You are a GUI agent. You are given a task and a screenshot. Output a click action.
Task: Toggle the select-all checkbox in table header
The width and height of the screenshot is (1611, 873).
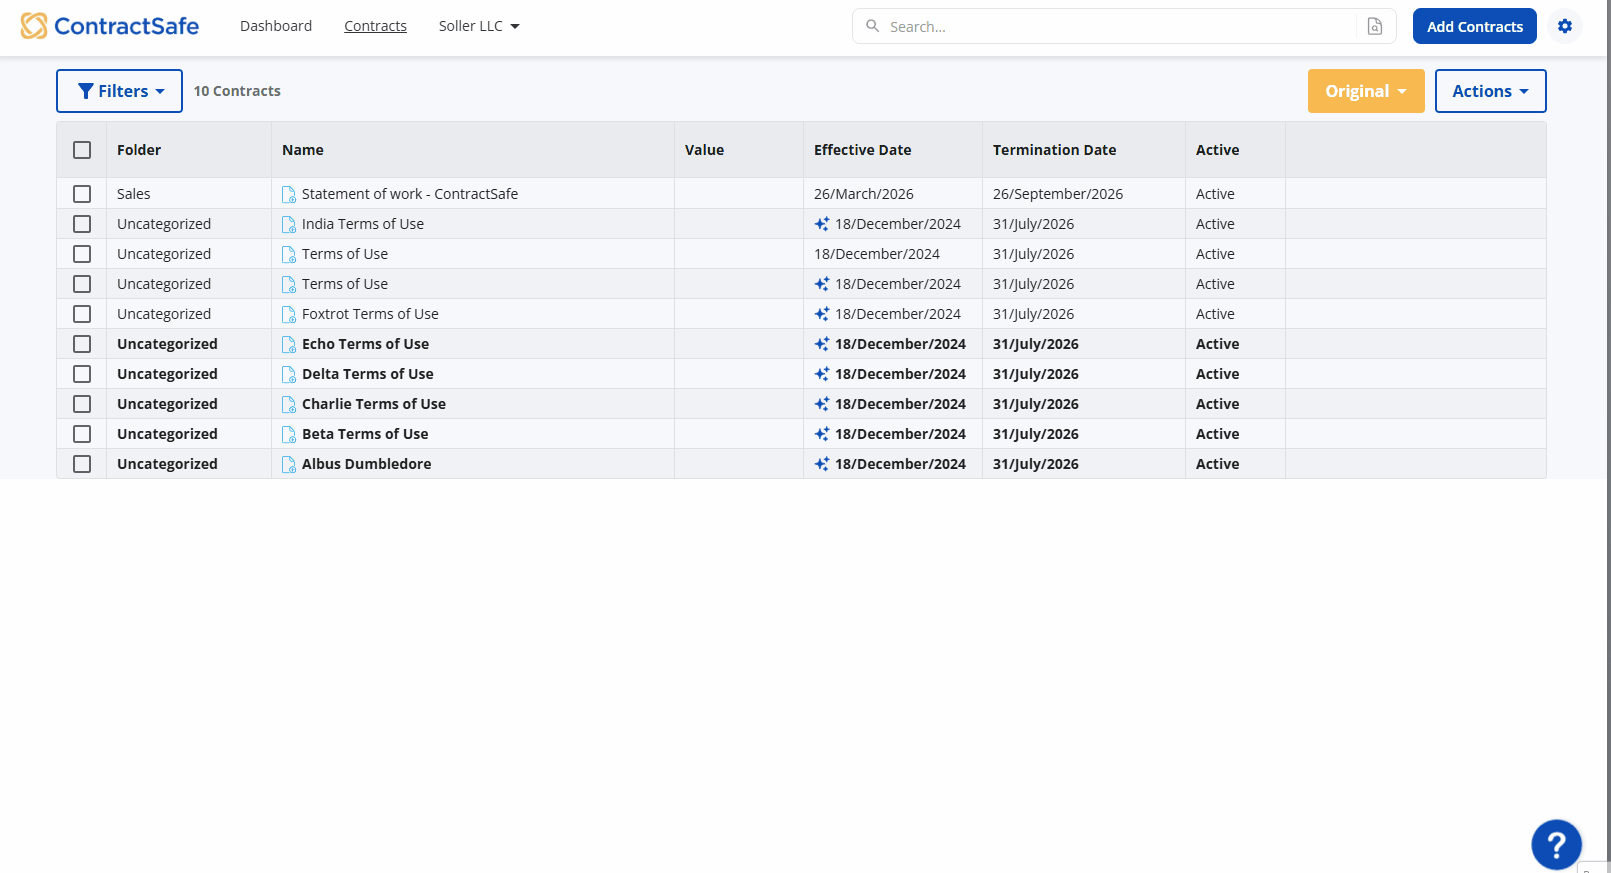pos(82,150)
